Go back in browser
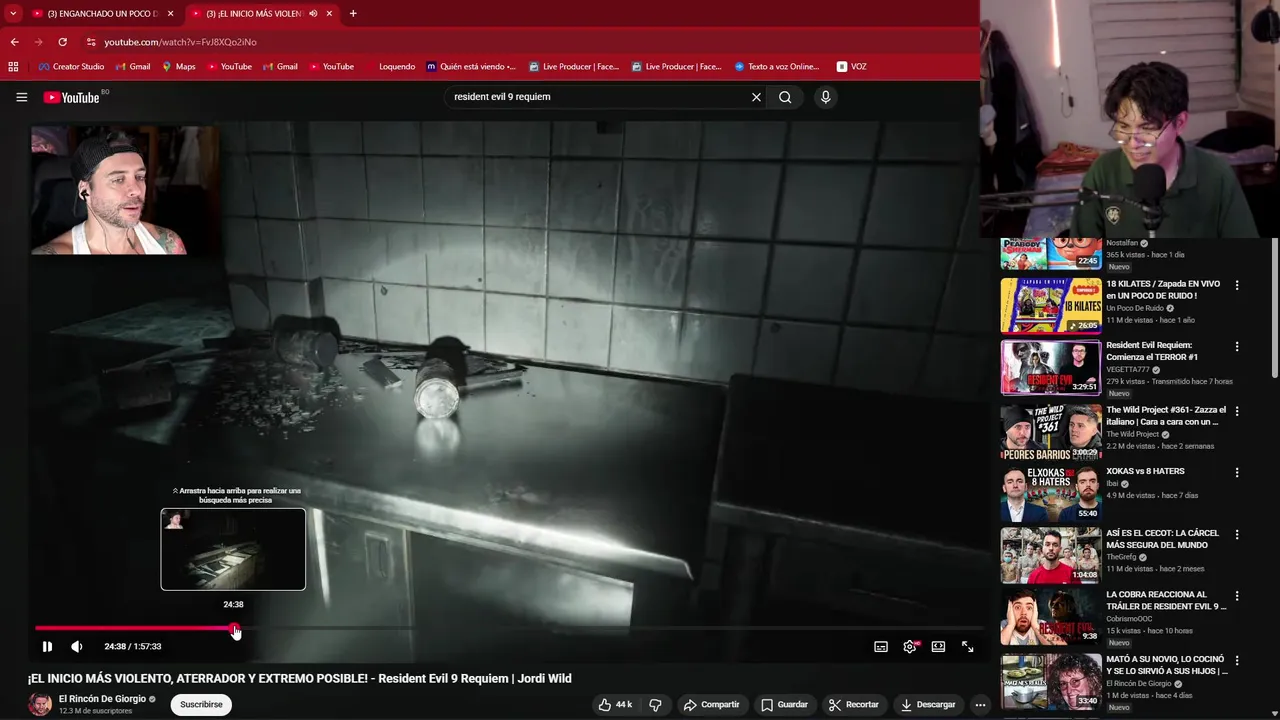The width and height of the screenshot is (1280, 720). pos(14,42)
